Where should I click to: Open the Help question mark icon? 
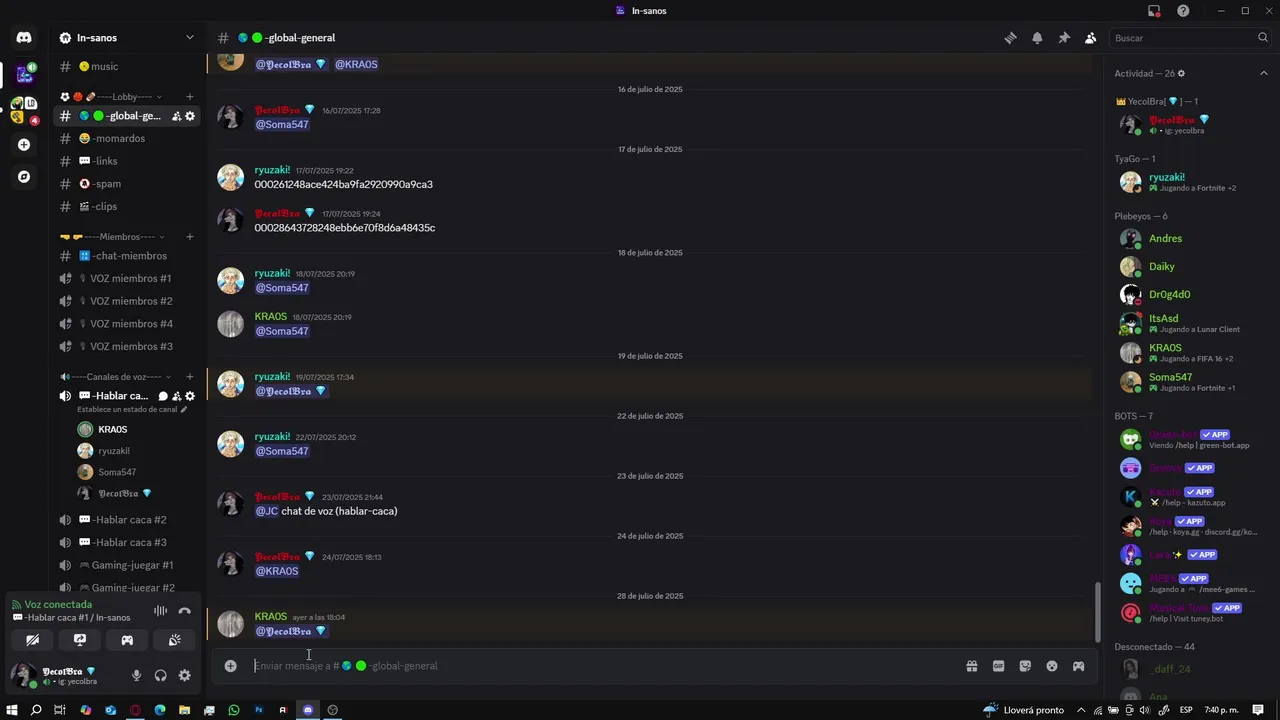(x=1183, y=11)
